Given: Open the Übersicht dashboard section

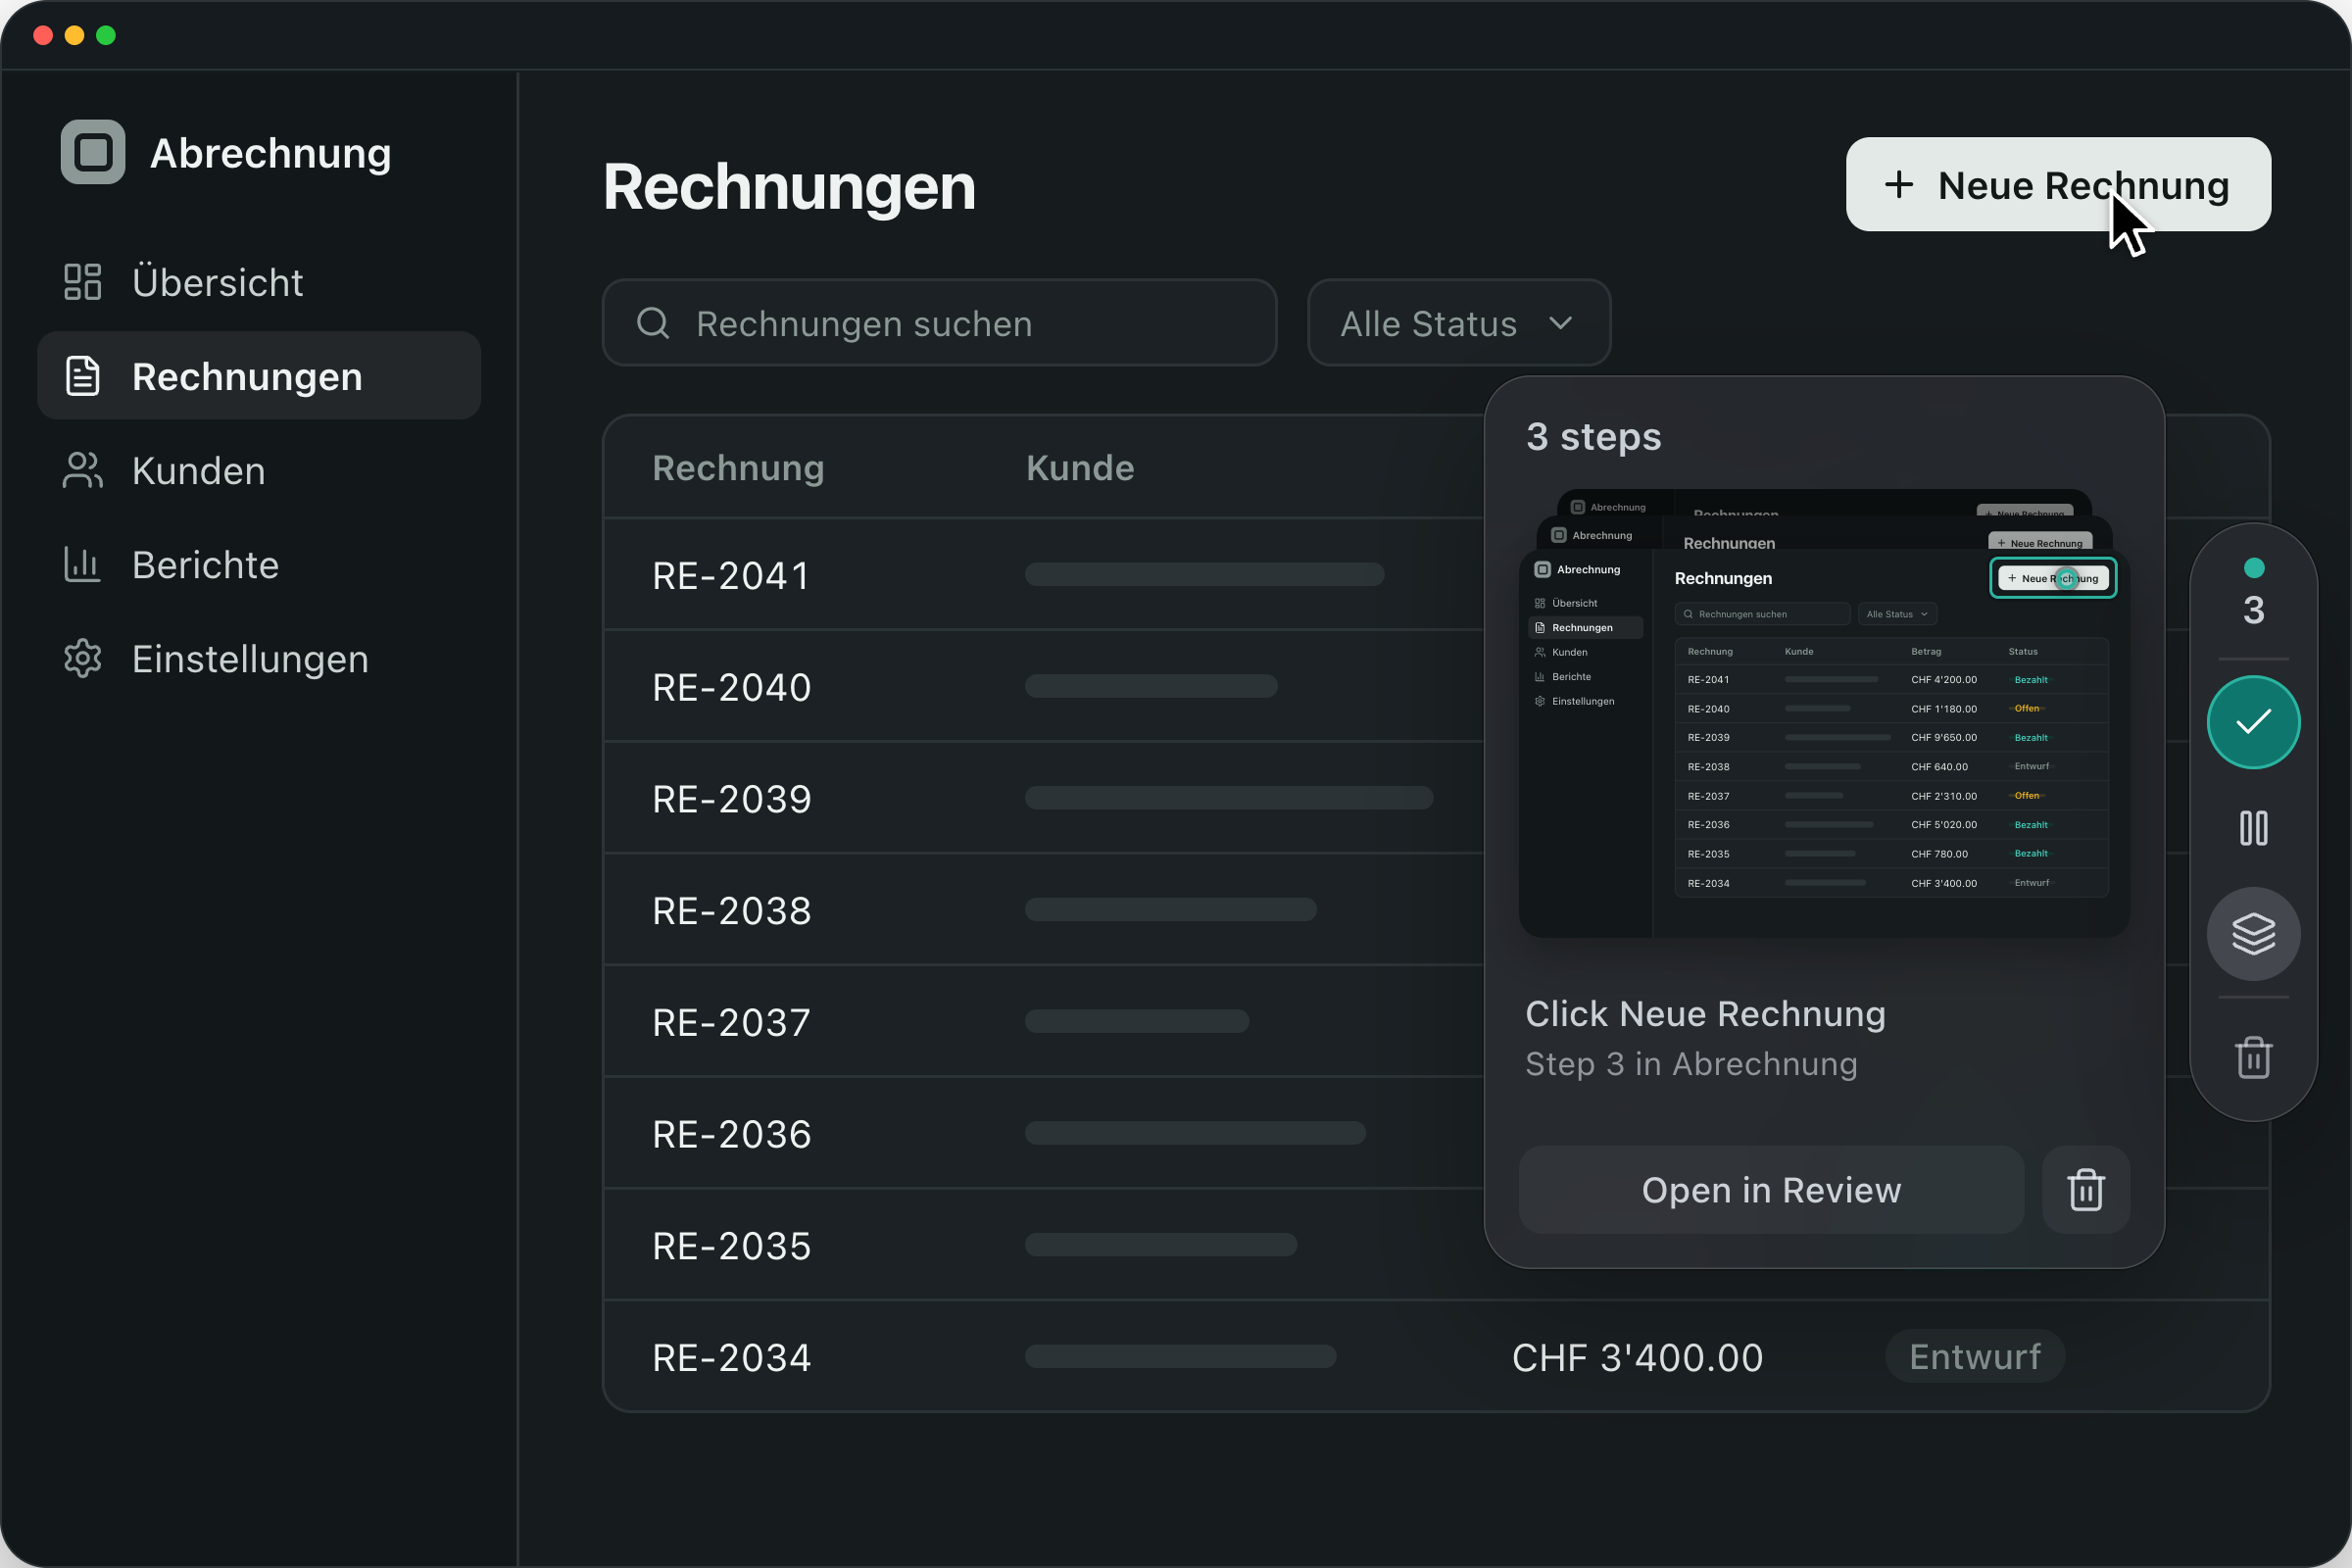Looking at the screenshot, I should [259, 282].
